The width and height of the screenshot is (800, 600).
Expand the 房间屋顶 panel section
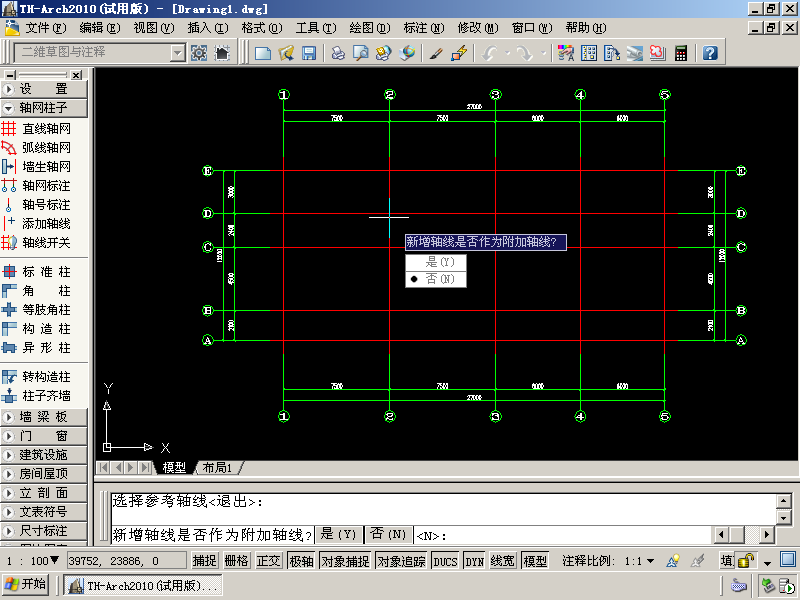coord(44,473)
